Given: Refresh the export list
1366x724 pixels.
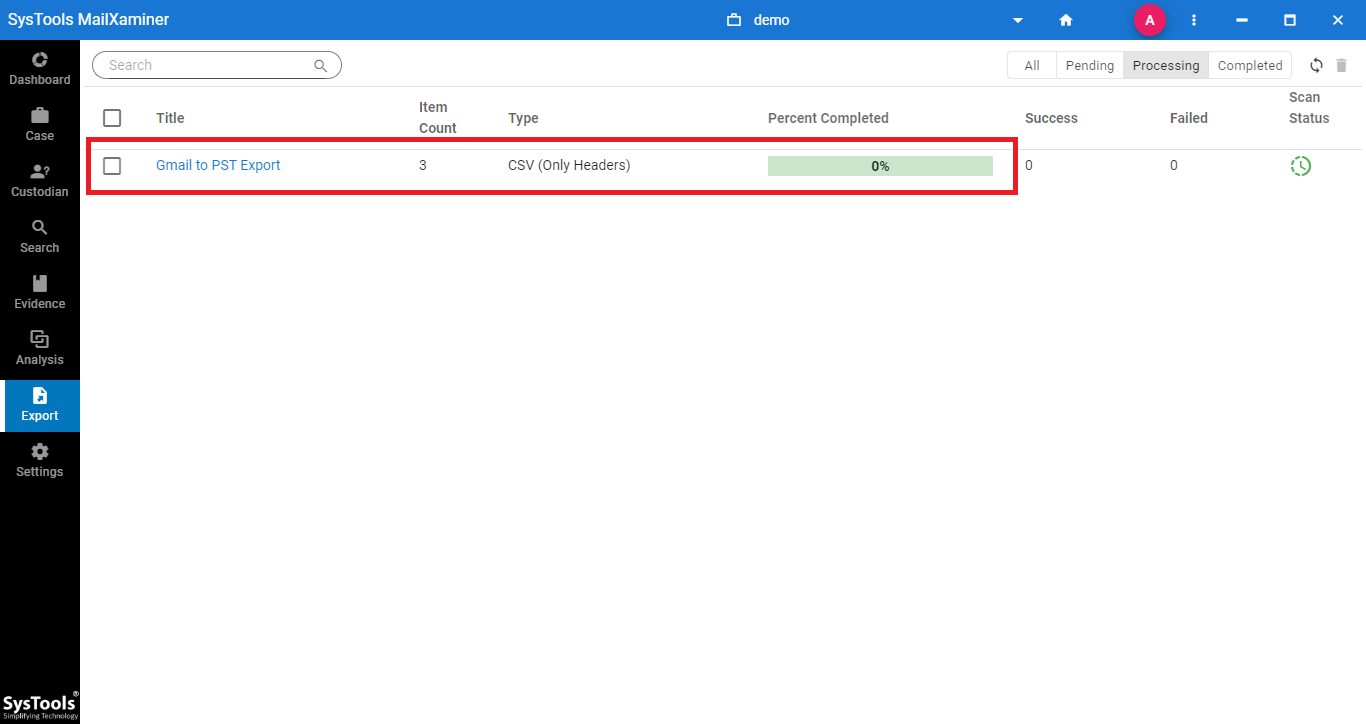Looking at the screenshot, I should [x=1317, y=65].
